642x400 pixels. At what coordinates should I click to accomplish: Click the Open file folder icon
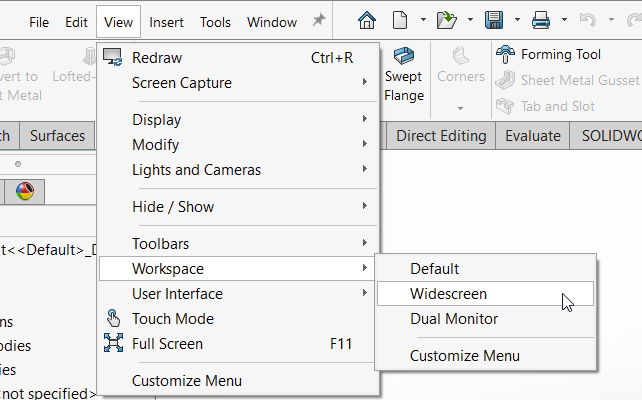446,20
